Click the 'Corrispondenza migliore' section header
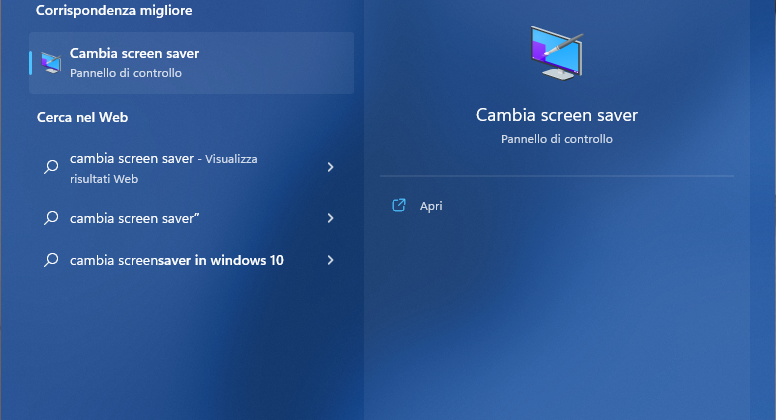776x420 pixels. pyautogui.click(x=114, y=11)
